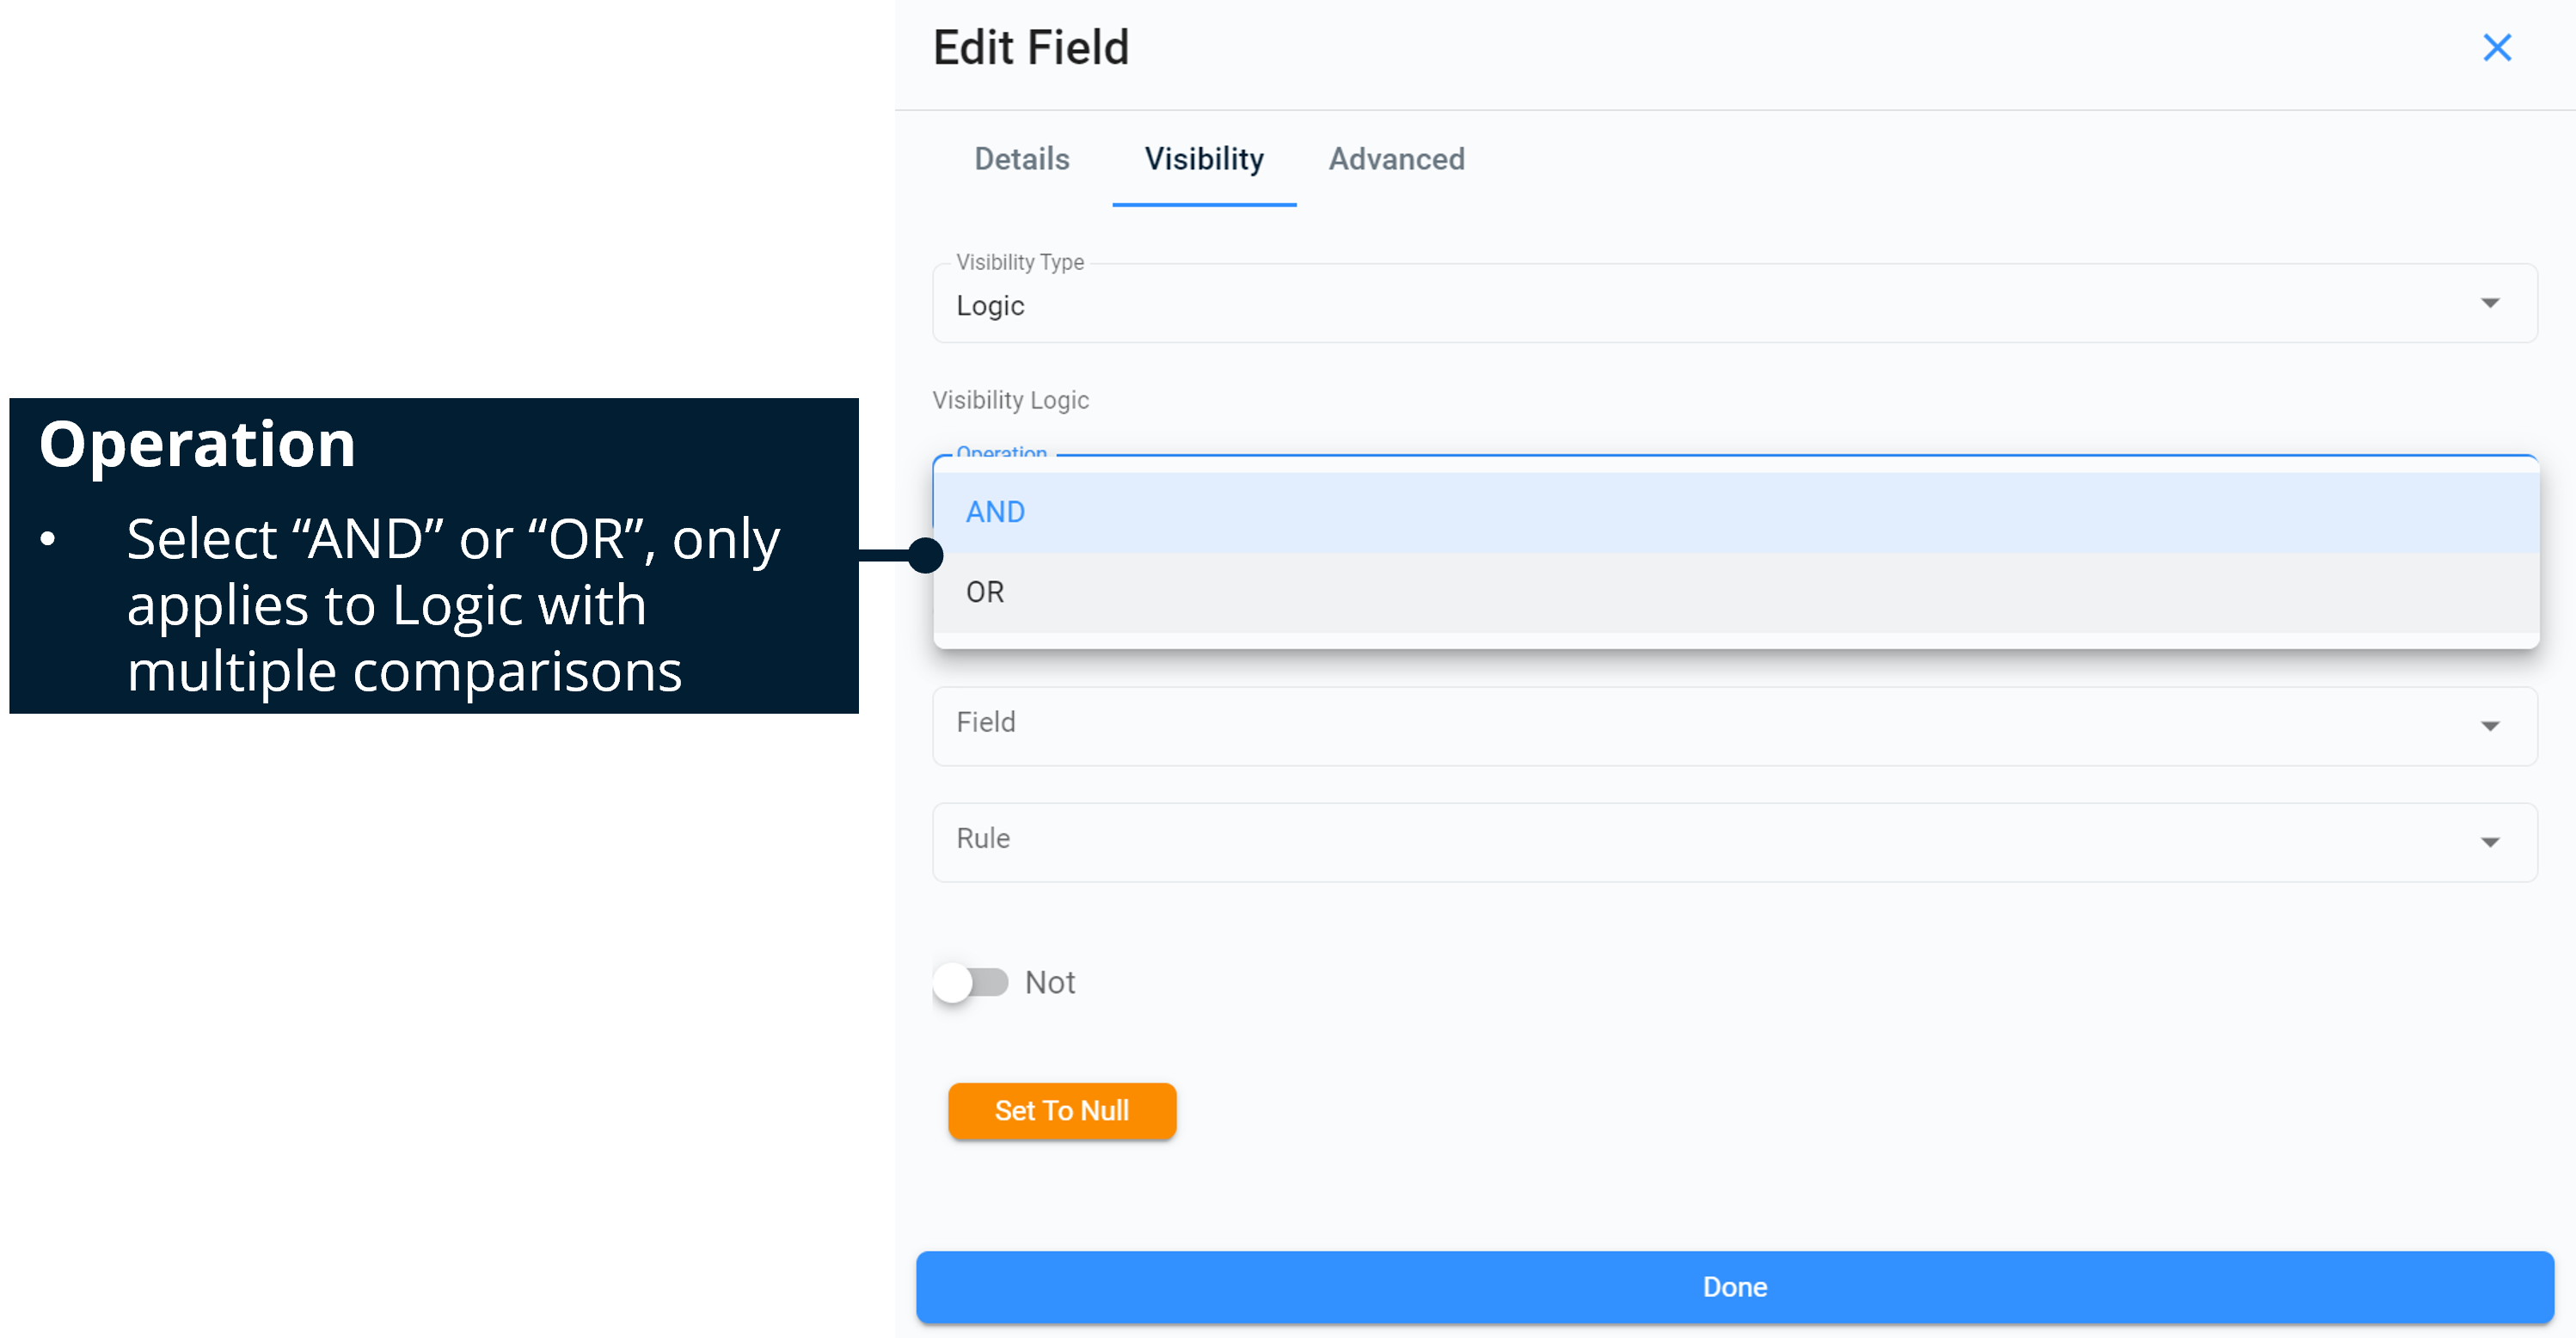
Task: Disable the Not visibility toggle
Action: tap(968, 982)
